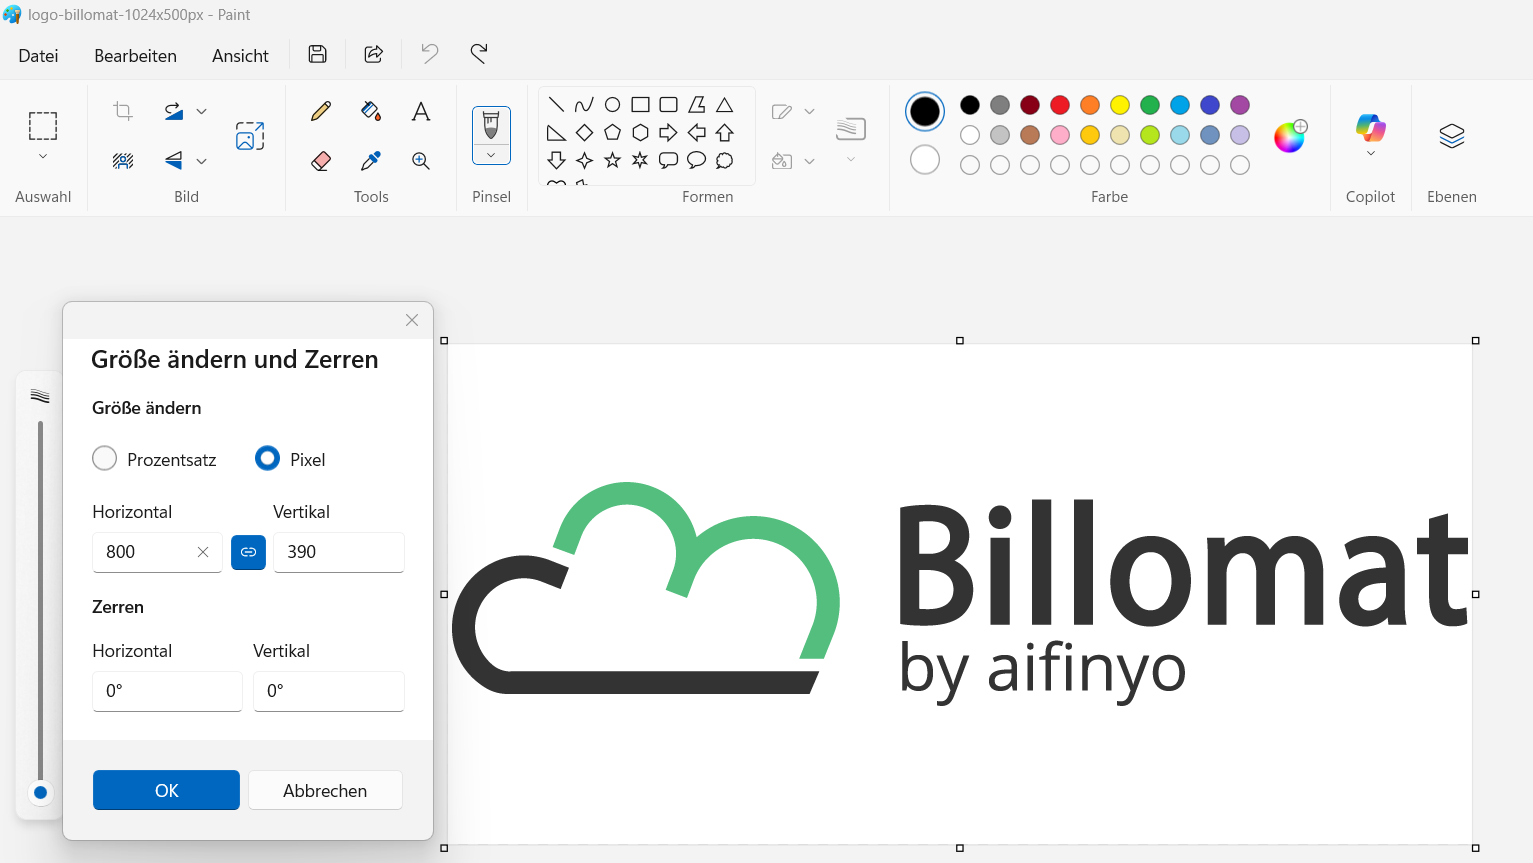1533x863 pixels.
Task: Click the Remove background icon
Action: (x=123, y=160)
